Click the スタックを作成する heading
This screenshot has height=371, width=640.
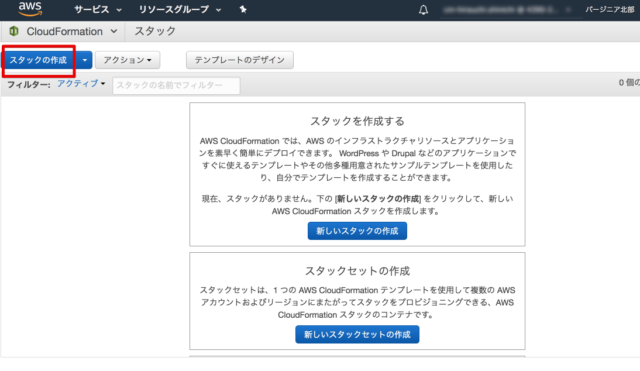(357, 121)
